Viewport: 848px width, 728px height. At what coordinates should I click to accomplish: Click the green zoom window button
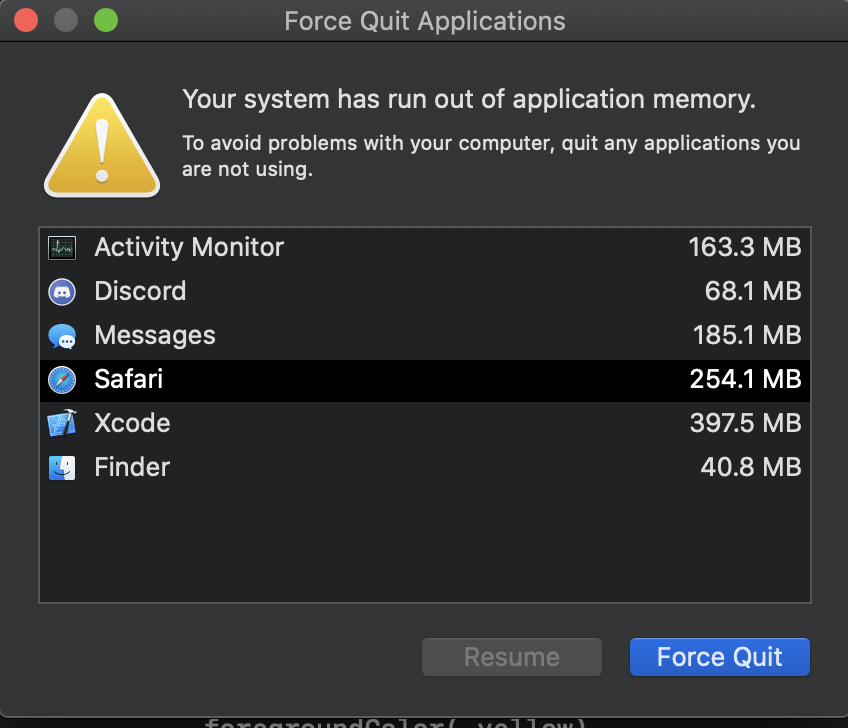click(105, 20)
